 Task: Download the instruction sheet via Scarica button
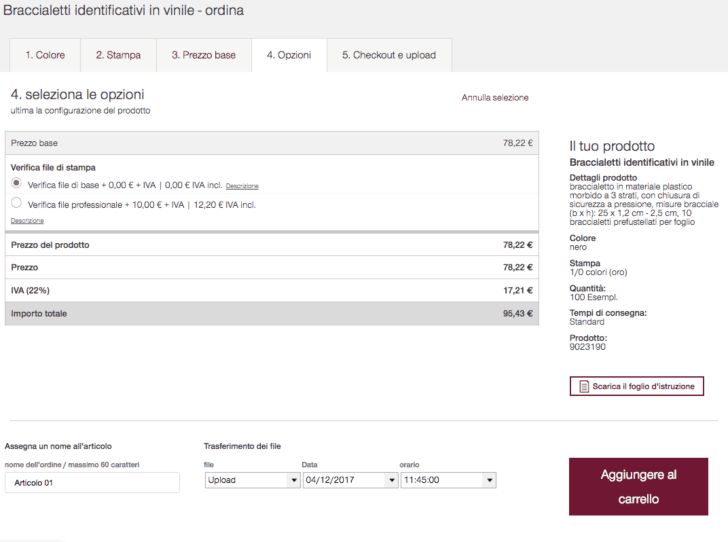(x=637, y=386)
